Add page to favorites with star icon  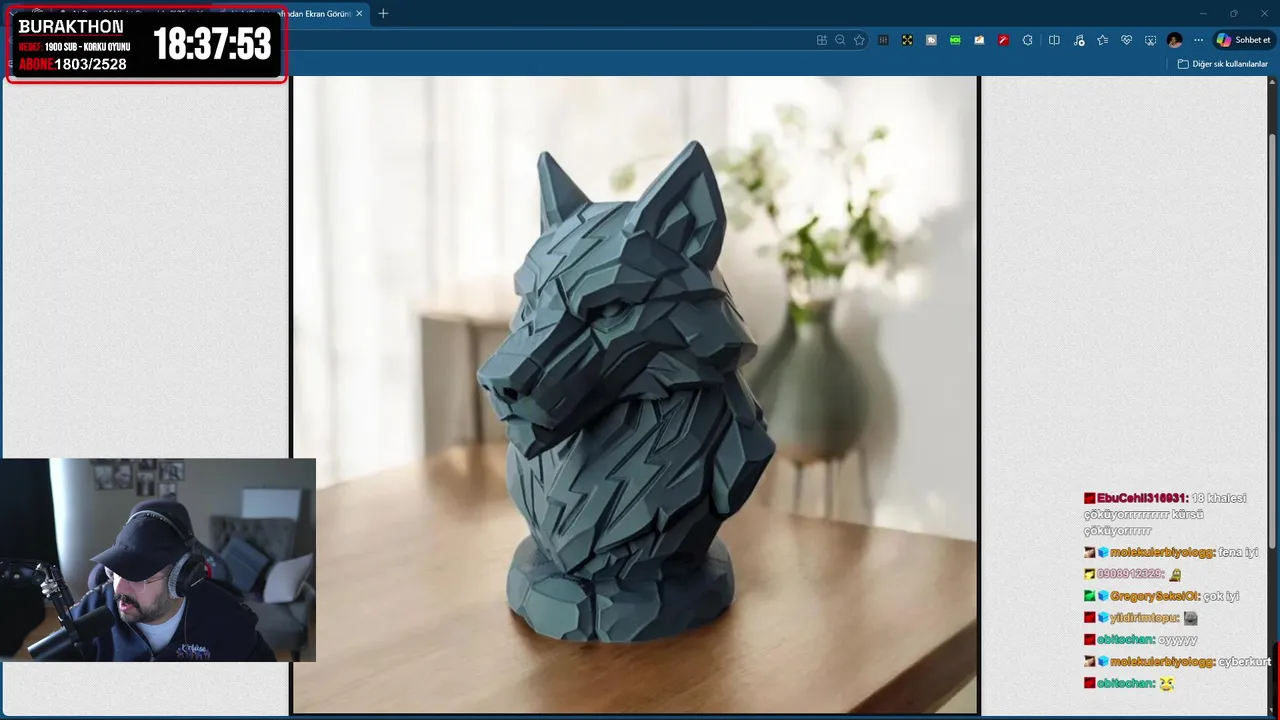point(859,40)
